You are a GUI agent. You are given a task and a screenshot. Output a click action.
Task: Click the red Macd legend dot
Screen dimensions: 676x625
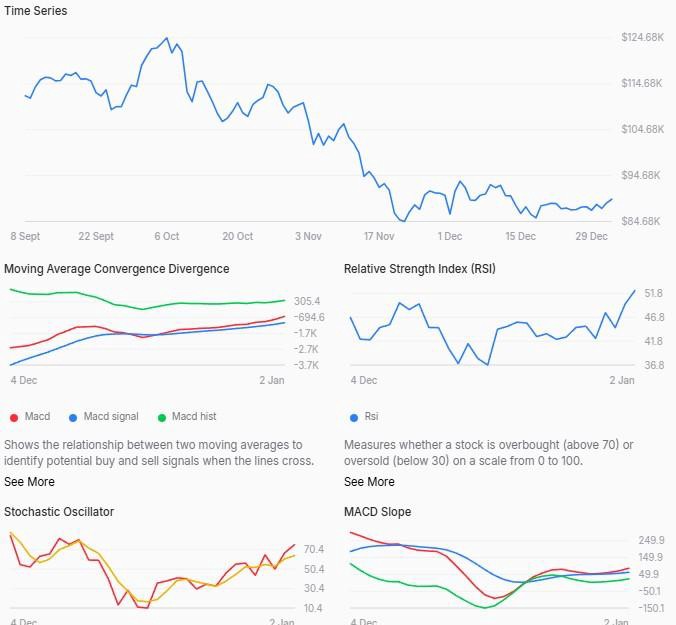coord(14,417)
